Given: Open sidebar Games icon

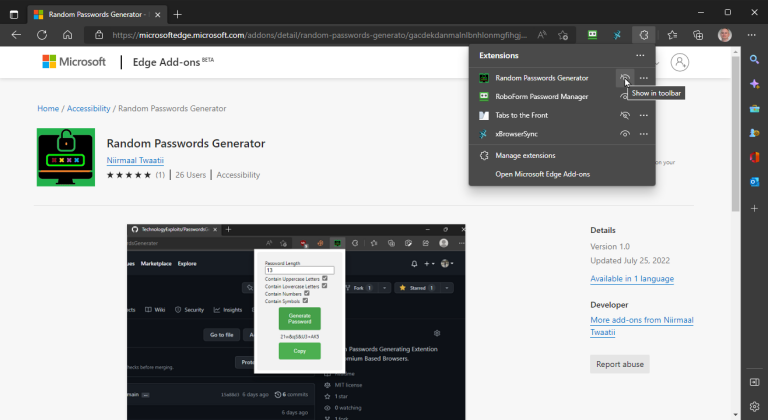Looking at the screenshot, I should pyautogui.click(x=754, y=133).
